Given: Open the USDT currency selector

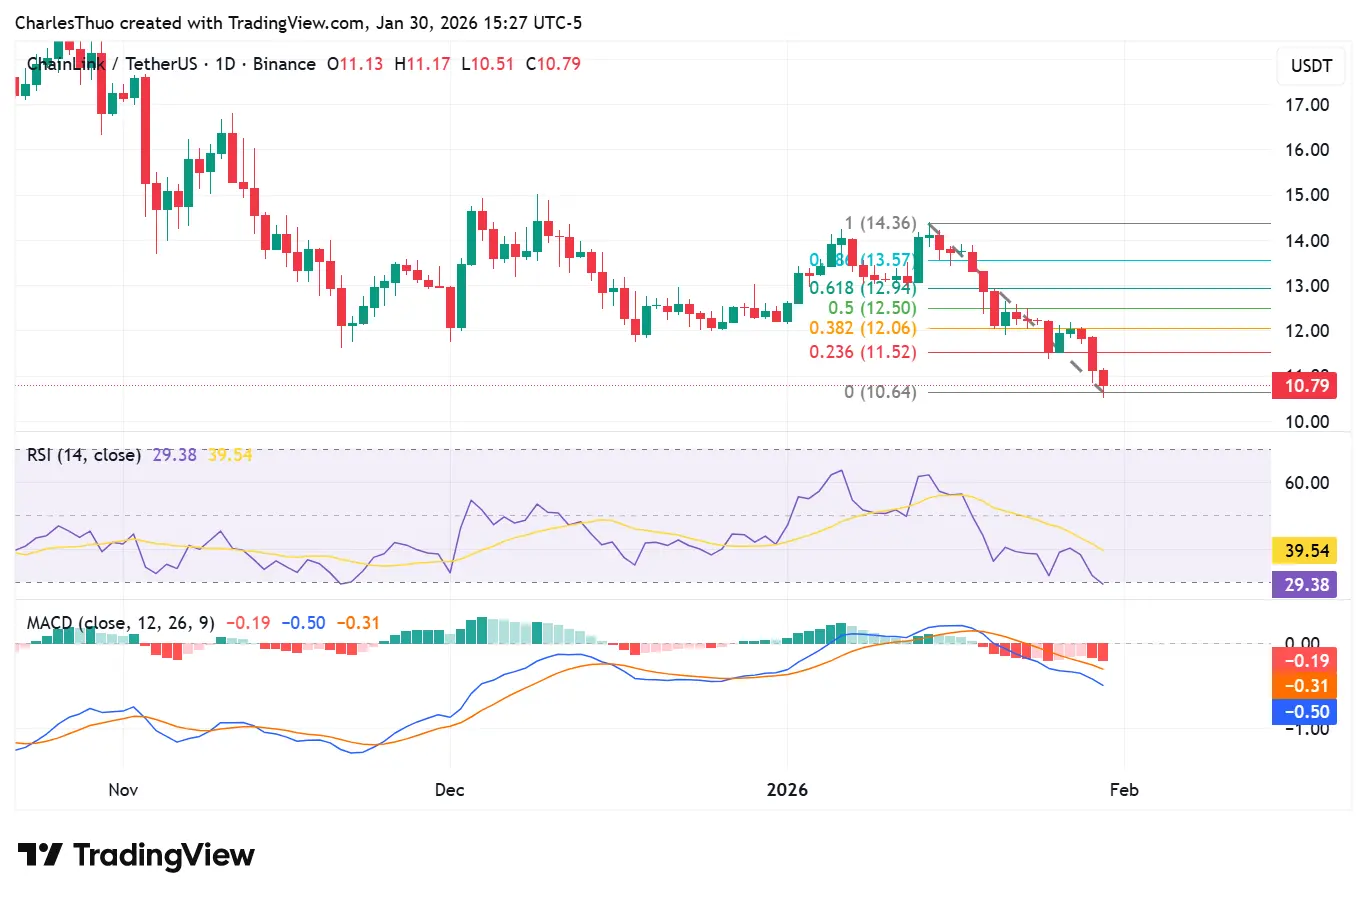Looking at the screenshot, I should (x=1310, y=66).
